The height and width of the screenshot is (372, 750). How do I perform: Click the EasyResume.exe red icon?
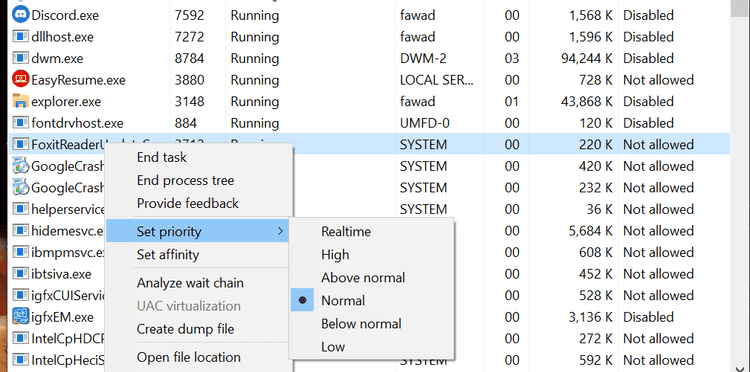(20, 79)
